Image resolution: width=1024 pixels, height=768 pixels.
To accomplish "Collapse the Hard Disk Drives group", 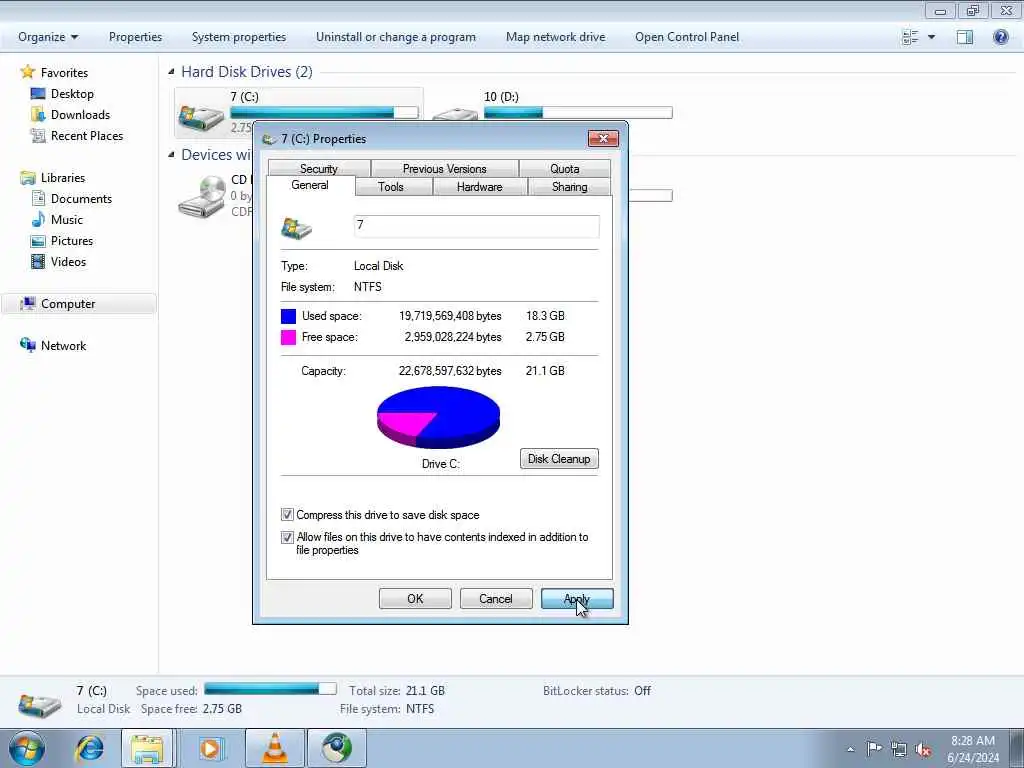I will pos(171,72).
